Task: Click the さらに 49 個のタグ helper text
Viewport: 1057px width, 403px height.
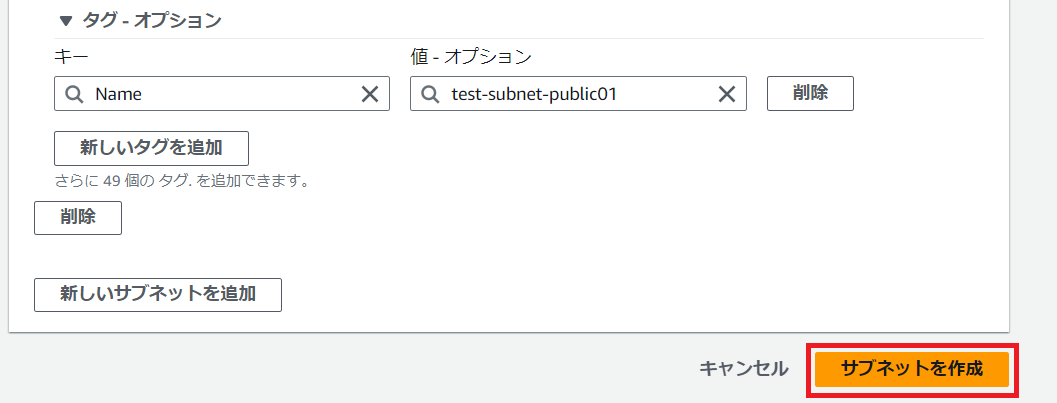Action: (x=181, y=181)
